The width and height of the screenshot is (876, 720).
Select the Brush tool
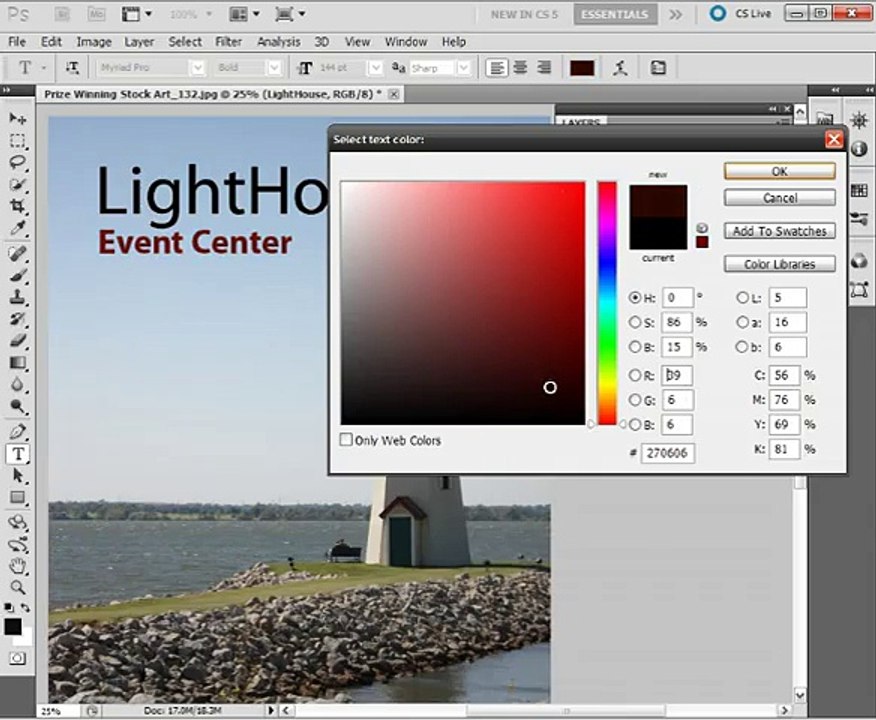[18, 275]
